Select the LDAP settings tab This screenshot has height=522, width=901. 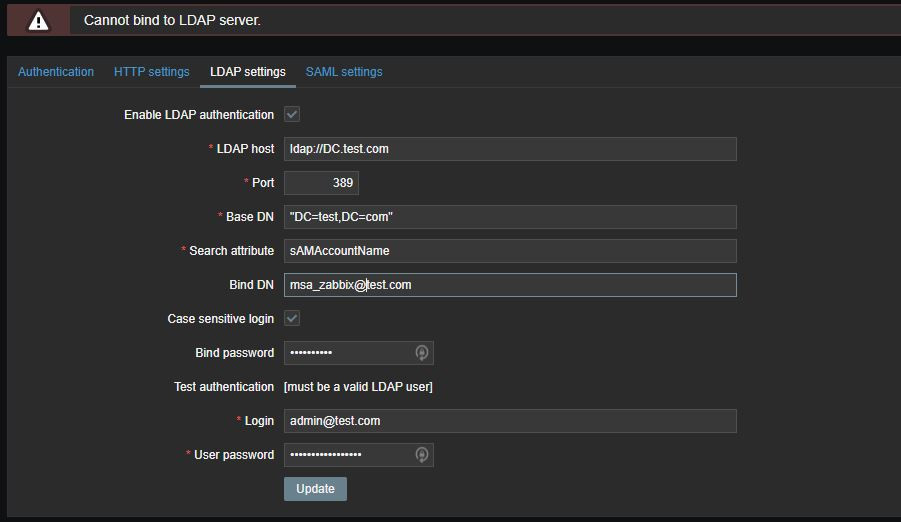coord(247,72)
